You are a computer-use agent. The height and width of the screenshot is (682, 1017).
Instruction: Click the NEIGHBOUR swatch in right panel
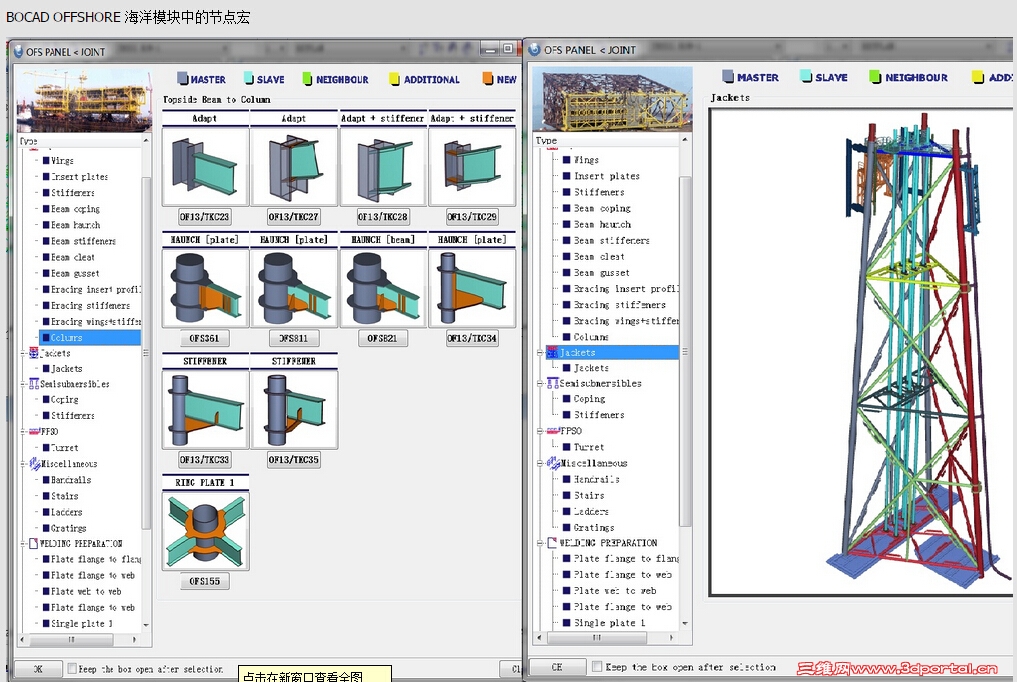pyautogui.click(x=875, y=76)
